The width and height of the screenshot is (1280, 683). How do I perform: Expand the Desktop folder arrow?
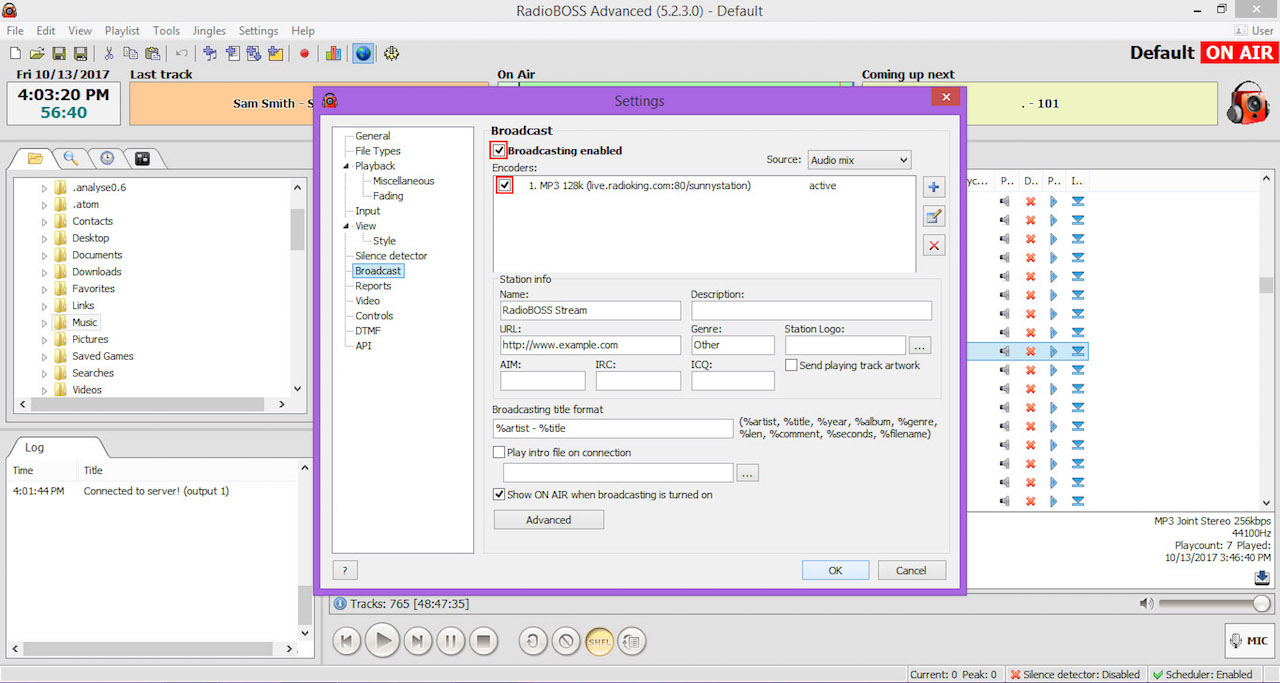44,238
